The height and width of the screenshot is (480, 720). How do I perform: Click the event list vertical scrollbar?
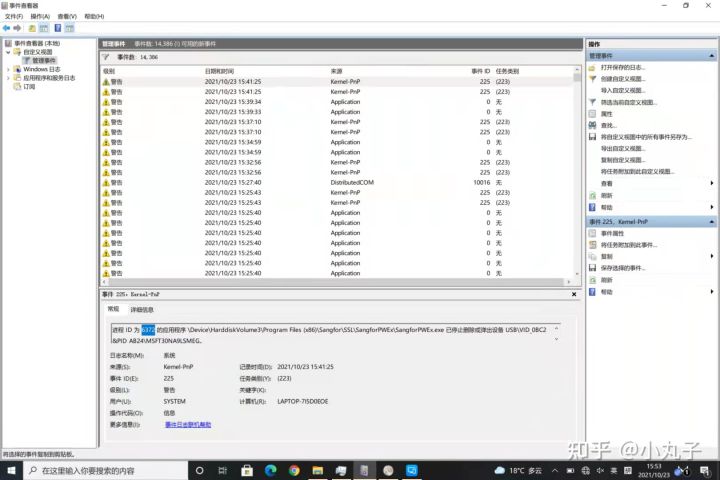(577, 172)
